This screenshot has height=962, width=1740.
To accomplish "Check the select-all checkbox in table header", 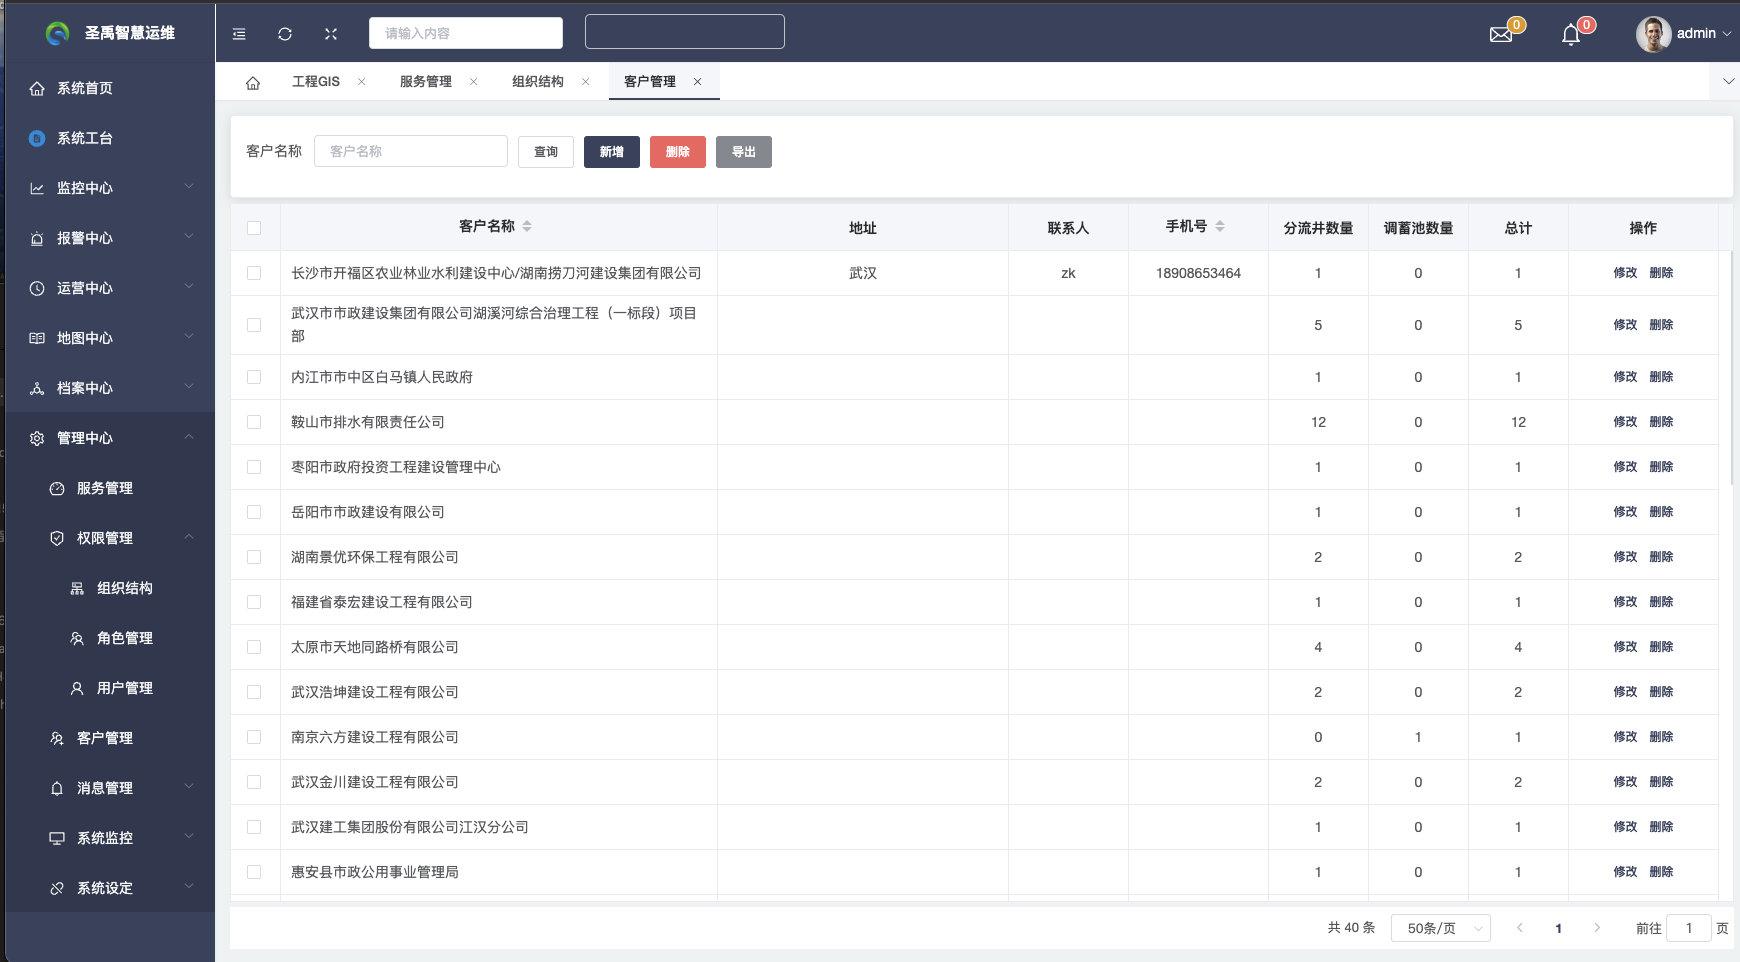I will tap(254, 228).
